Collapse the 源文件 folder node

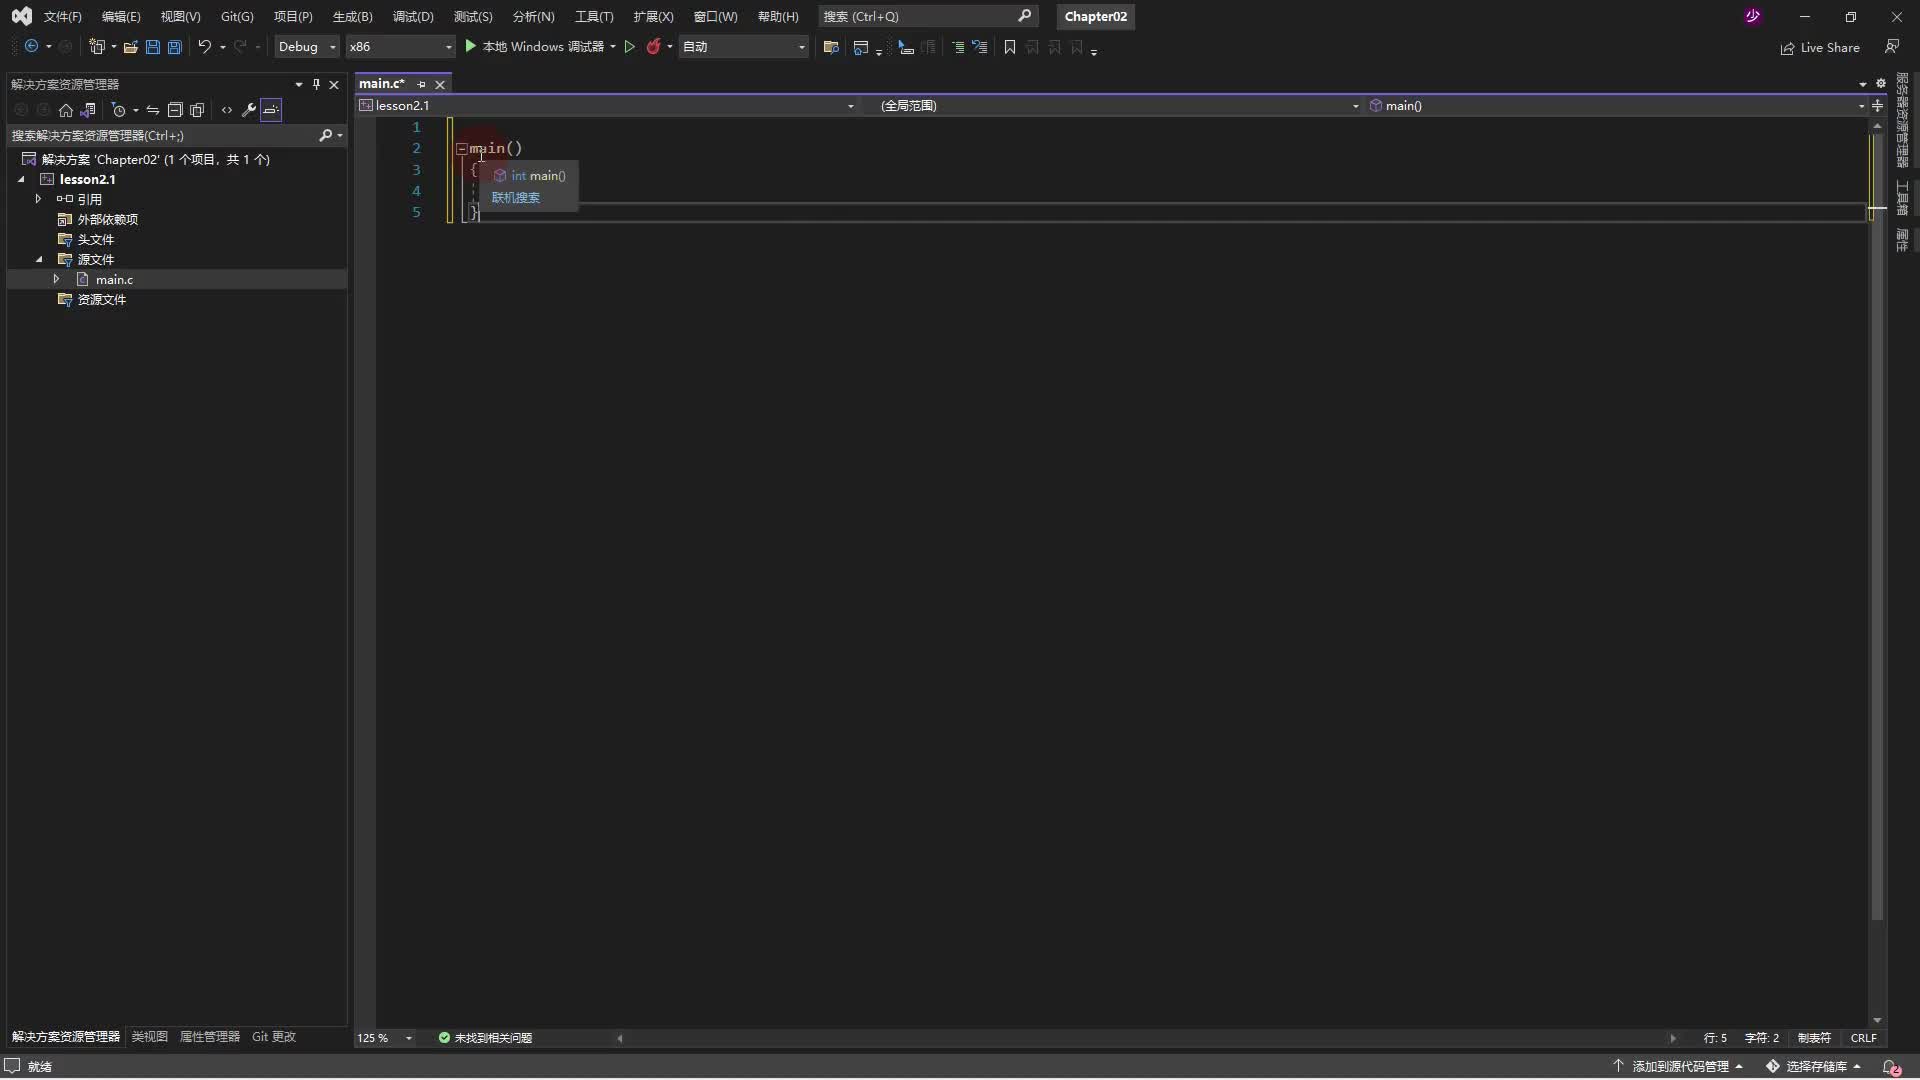[x=39, y=260]
